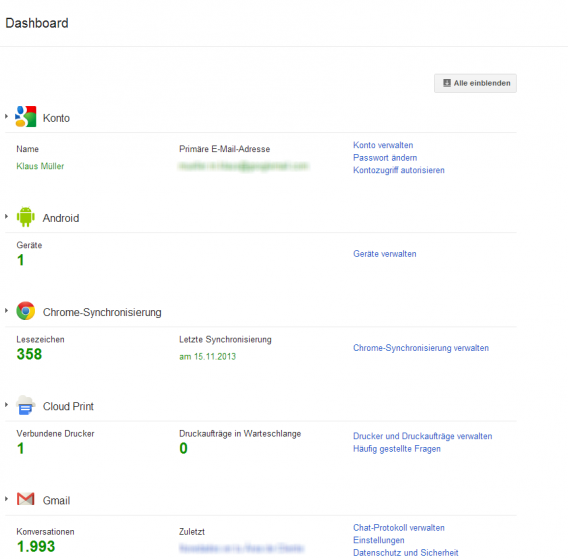Click the green Android robot icon

pos(26,217)
